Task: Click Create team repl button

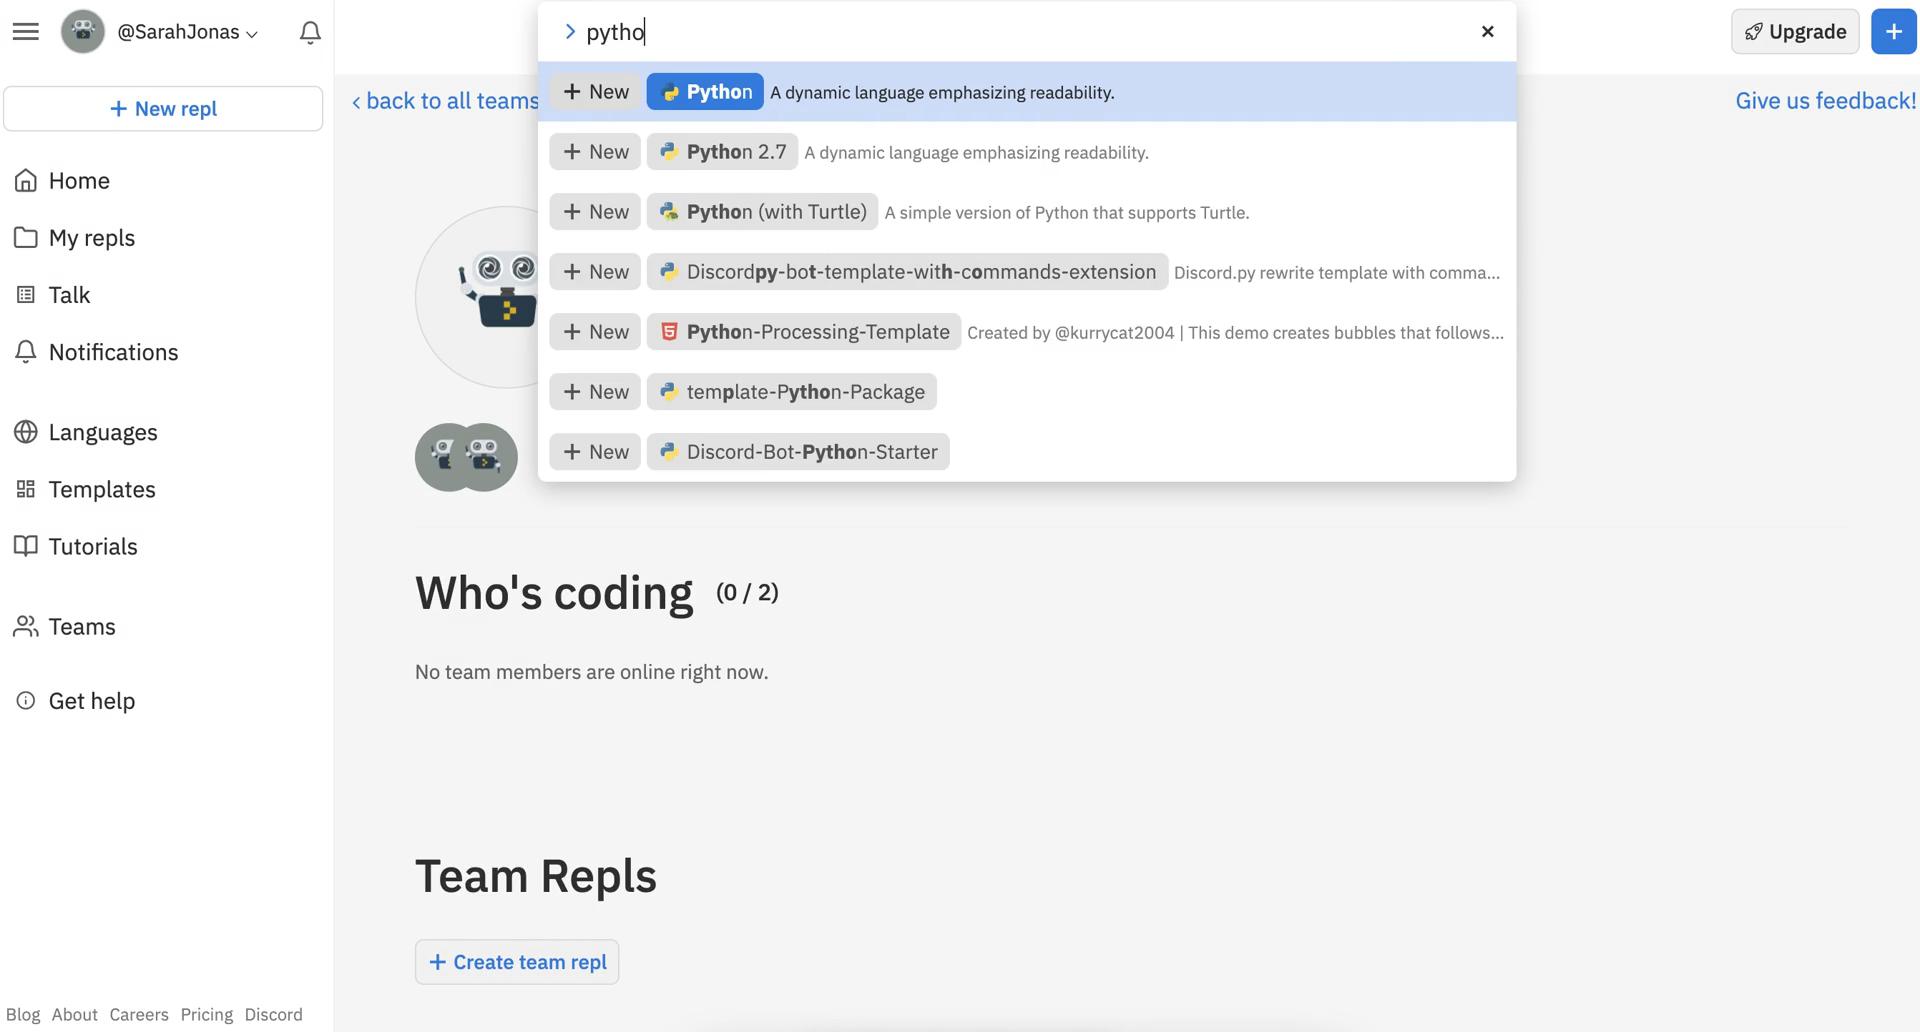Action: [x=517, y=962]
